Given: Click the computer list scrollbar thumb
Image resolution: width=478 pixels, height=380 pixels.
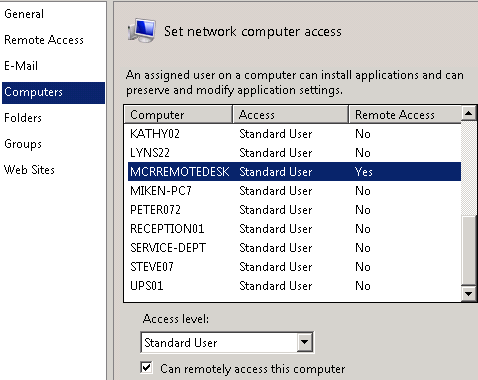Looking at the screenshot, I should 468,251.
